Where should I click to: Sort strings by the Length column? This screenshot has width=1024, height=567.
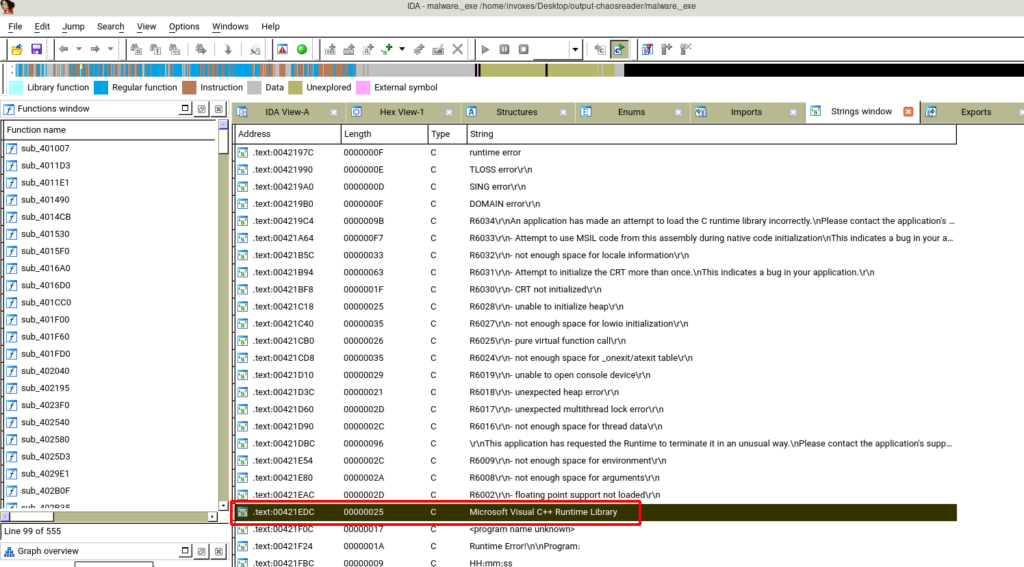[x=384, y=134]
